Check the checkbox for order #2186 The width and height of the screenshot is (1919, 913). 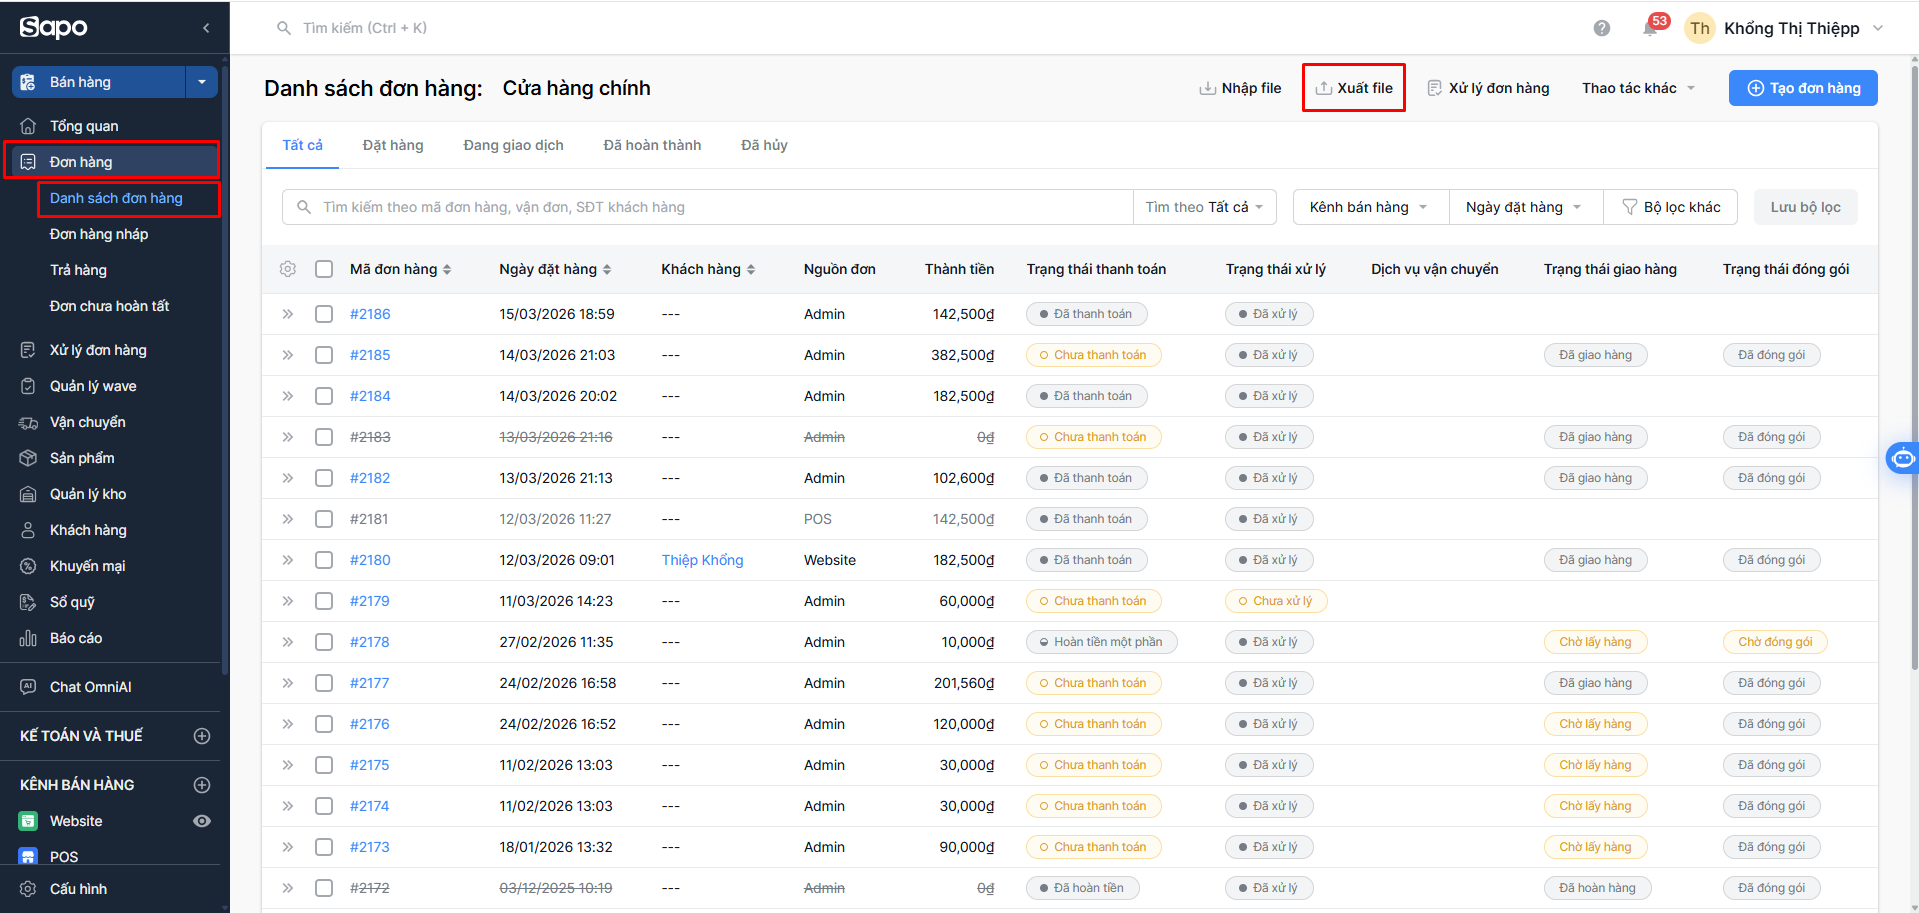(x=324, y=314)
